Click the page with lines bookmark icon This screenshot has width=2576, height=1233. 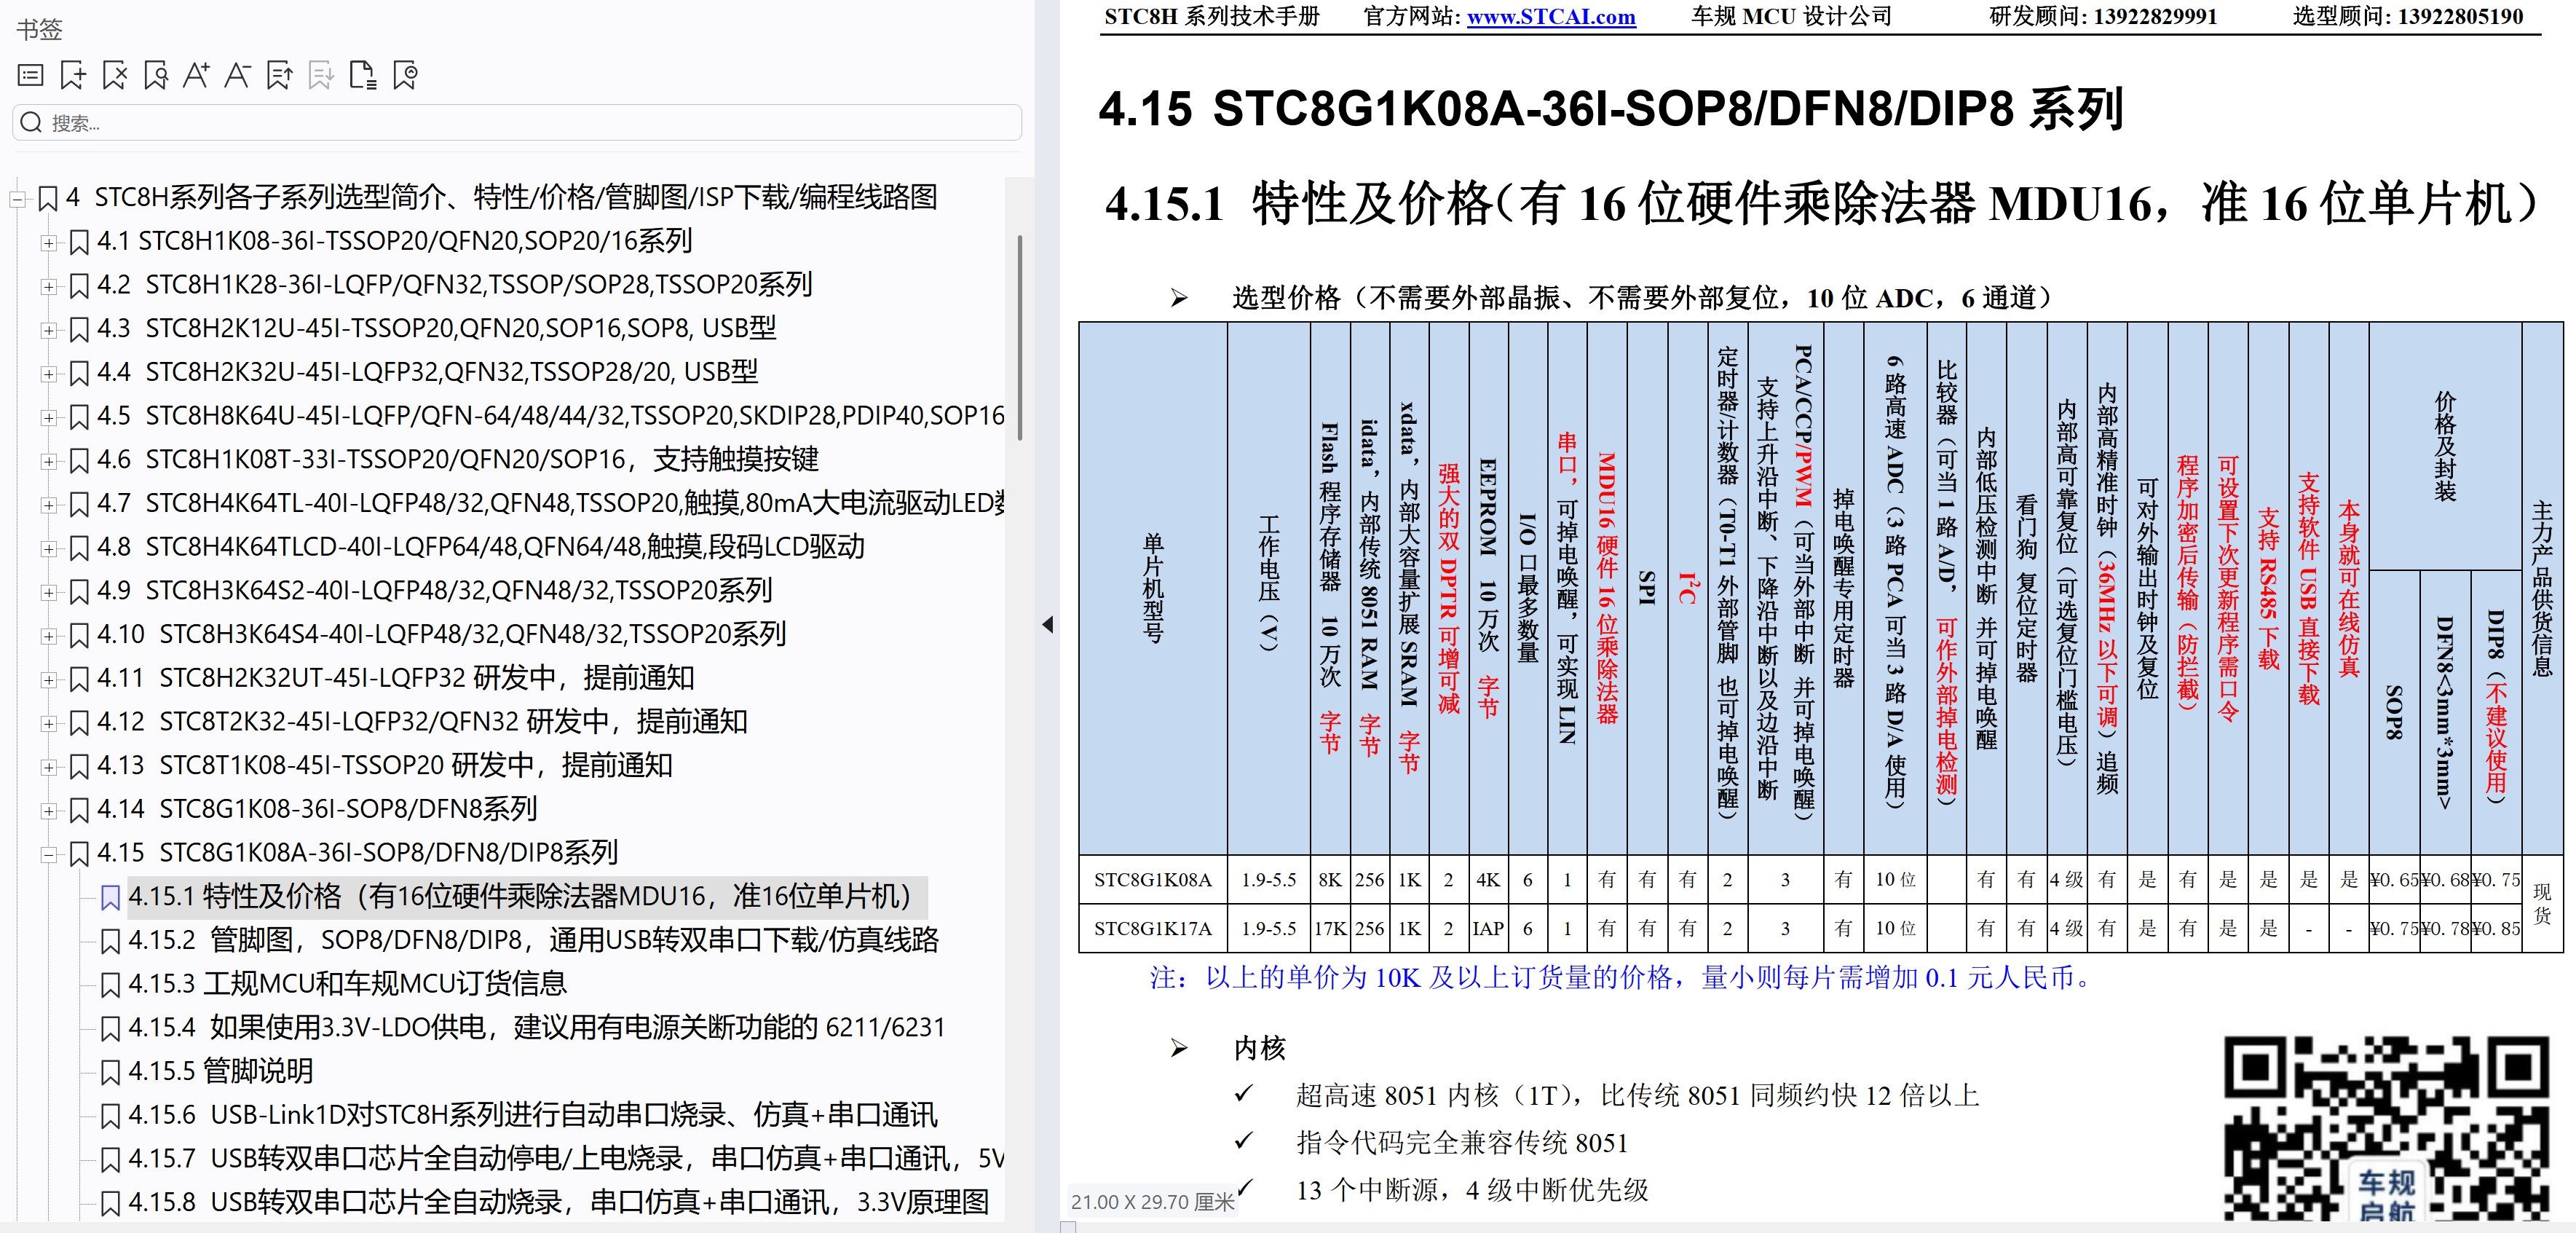tap(363, 75)
